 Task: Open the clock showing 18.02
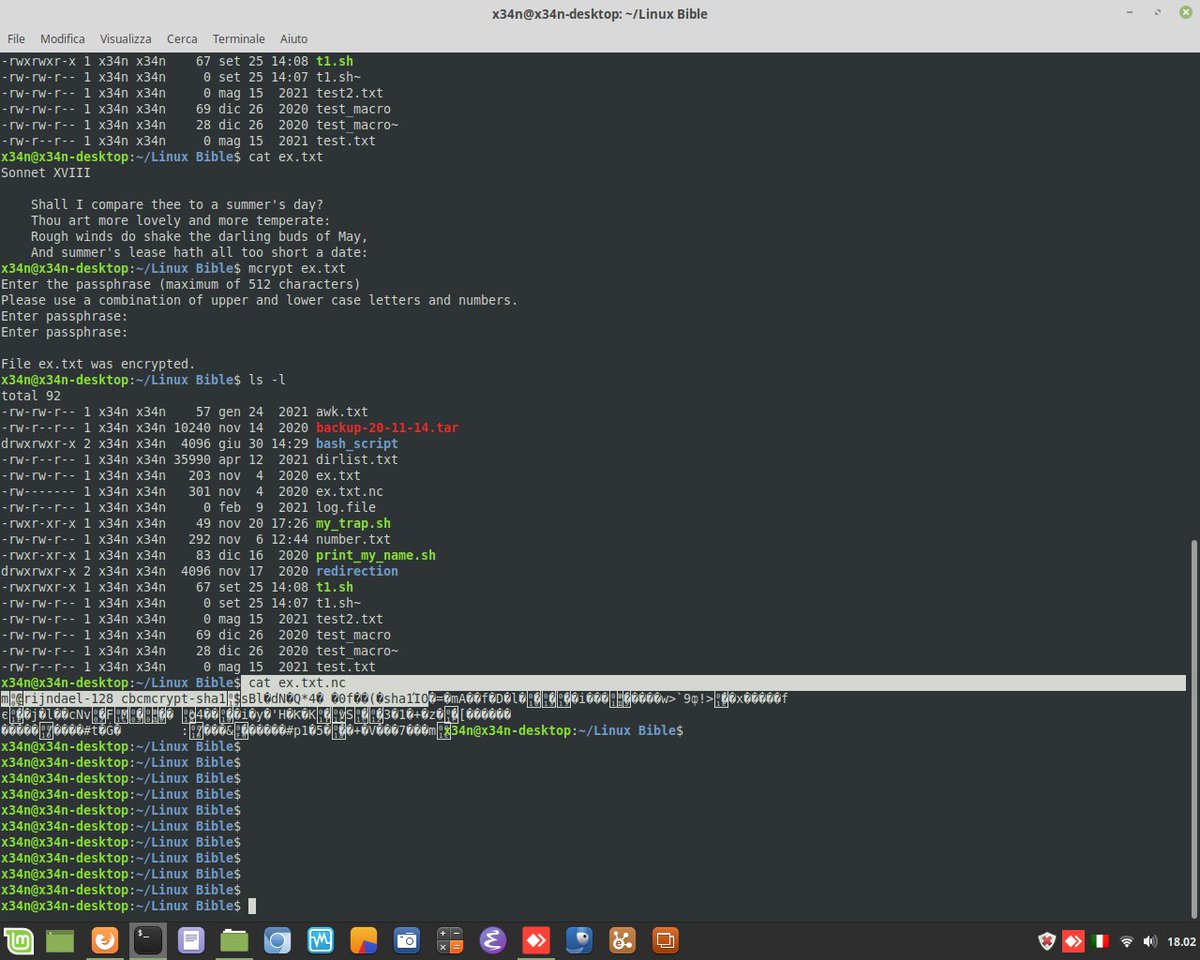pos(1181,941)
